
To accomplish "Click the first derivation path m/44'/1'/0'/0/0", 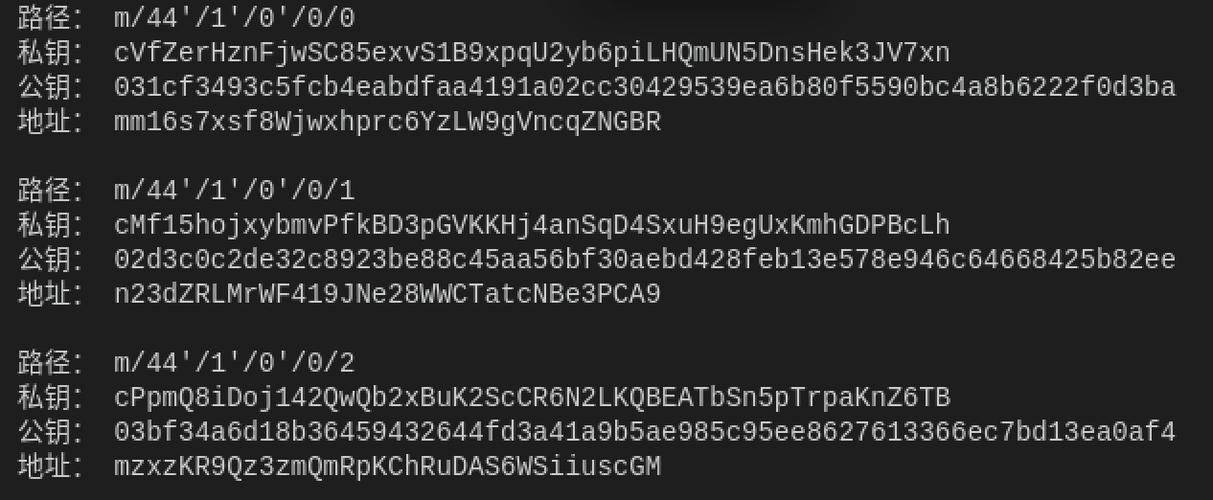I will pyautogui.click(x=234, y=19).
